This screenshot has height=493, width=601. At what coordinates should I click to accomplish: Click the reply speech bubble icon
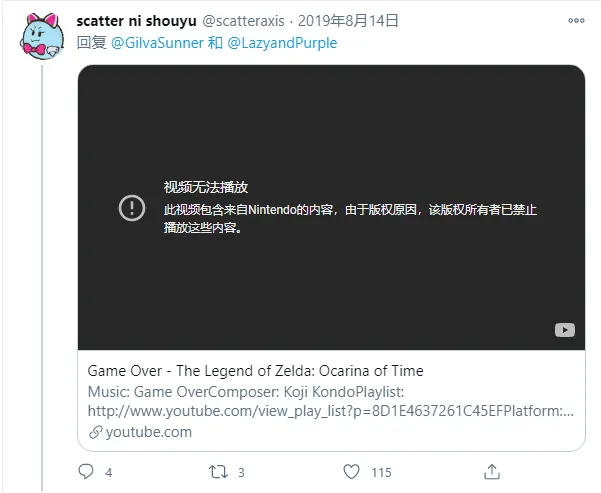tap(86, 472)
